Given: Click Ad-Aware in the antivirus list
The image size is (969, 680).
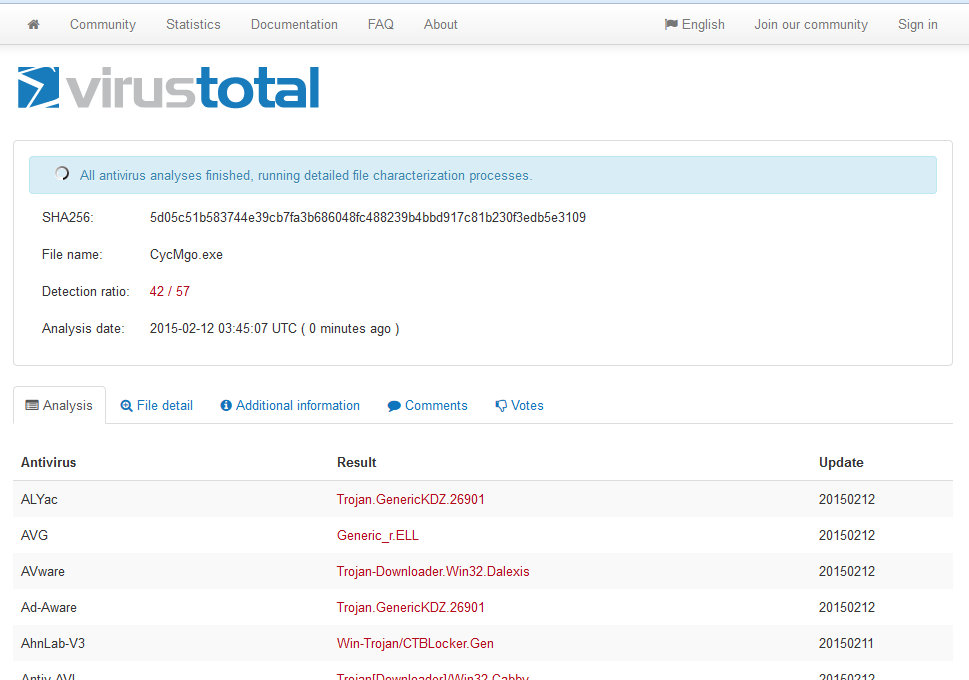Looking at the screenshot, I should (x=49, y=608).
